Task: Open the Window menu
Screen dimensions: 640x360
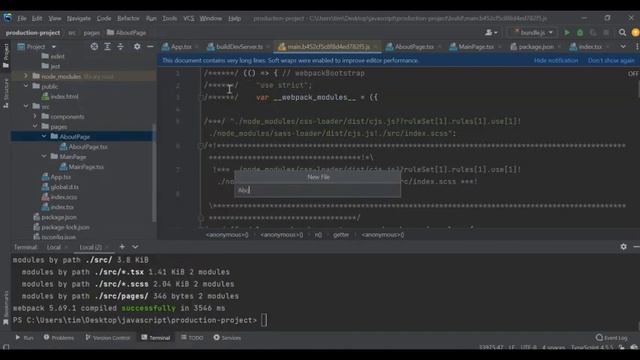Action: pyautogui.click(x=211, y=18)
